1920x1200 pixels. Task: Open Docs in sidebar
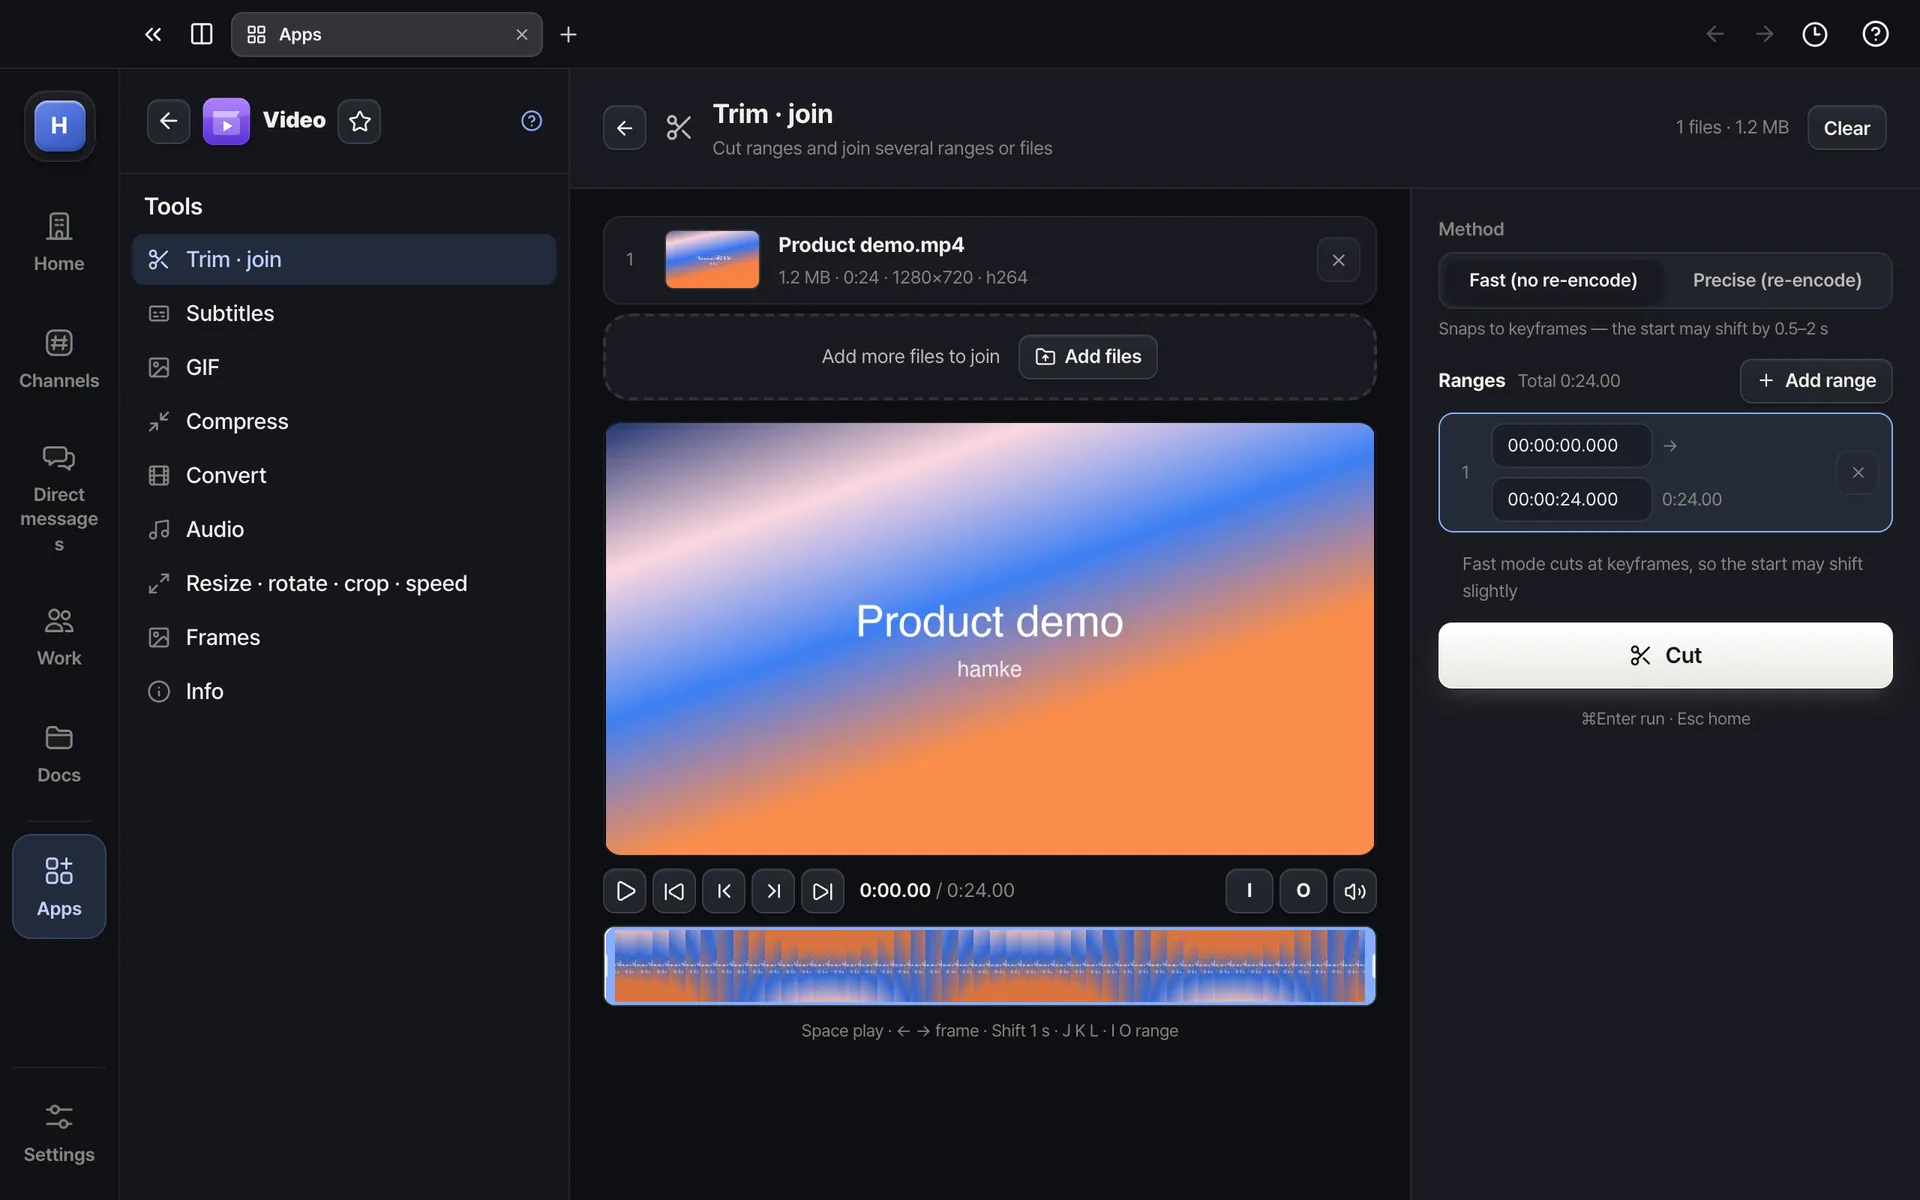[x=59, y=754]
